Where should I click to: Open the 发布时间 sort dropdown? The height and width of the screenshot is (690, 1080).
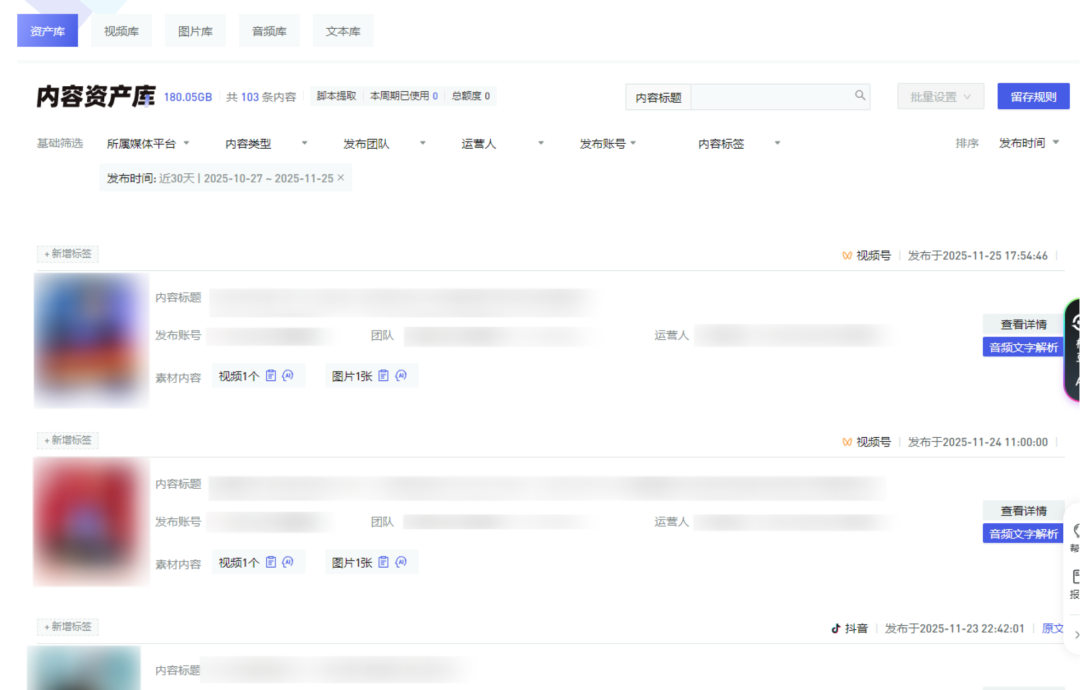click(1028, 144)
